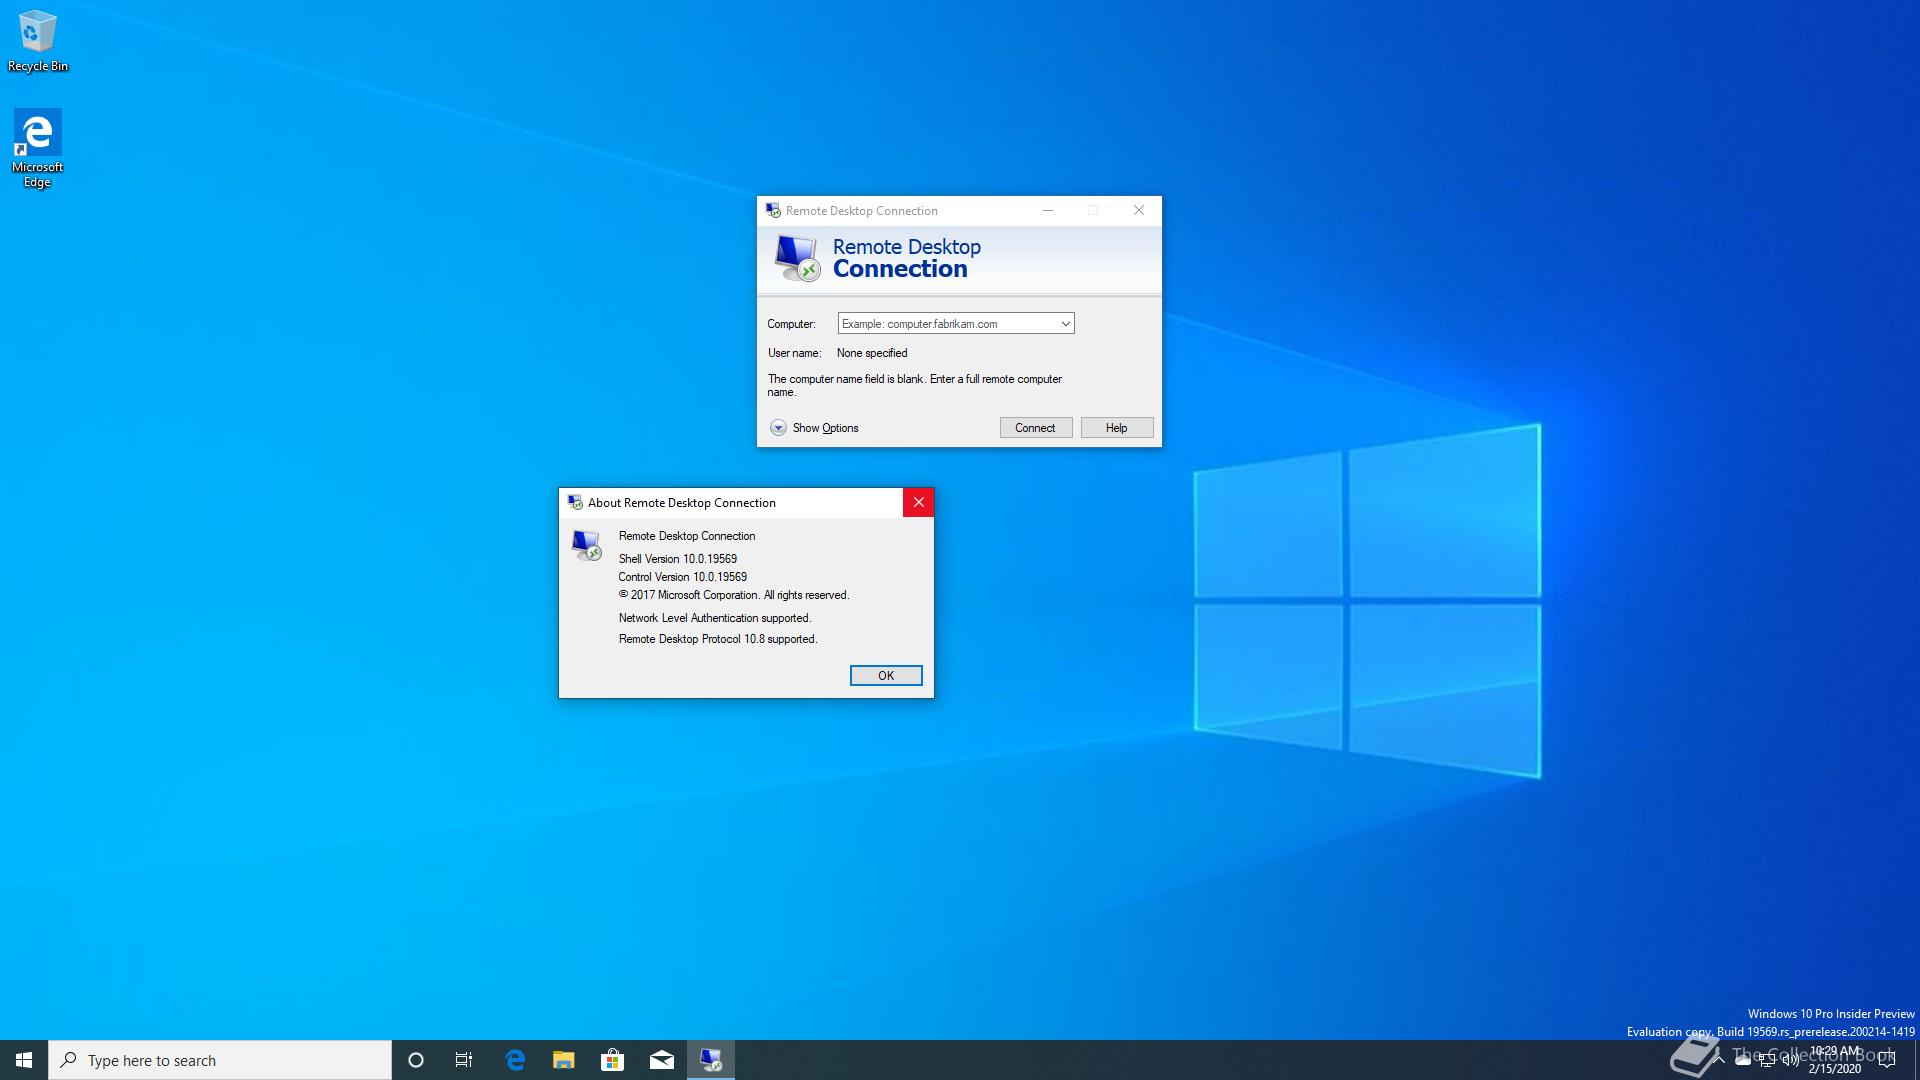Viewport: 1920px width, 1080px height.
Task: Click the Remote Desktop Connection title bar icon
Action: 773,210
